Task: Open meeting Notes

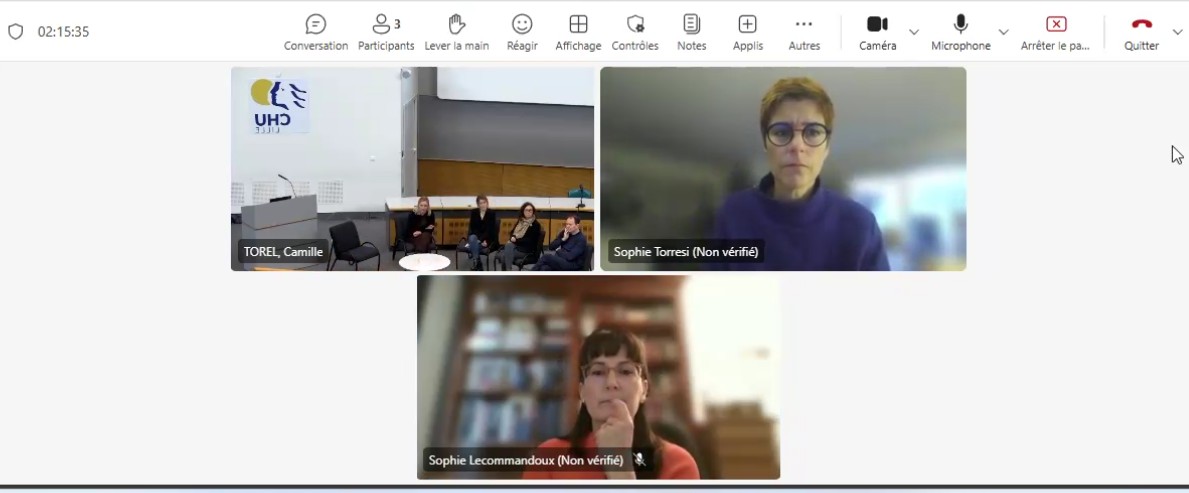Action: click(691, 32)
